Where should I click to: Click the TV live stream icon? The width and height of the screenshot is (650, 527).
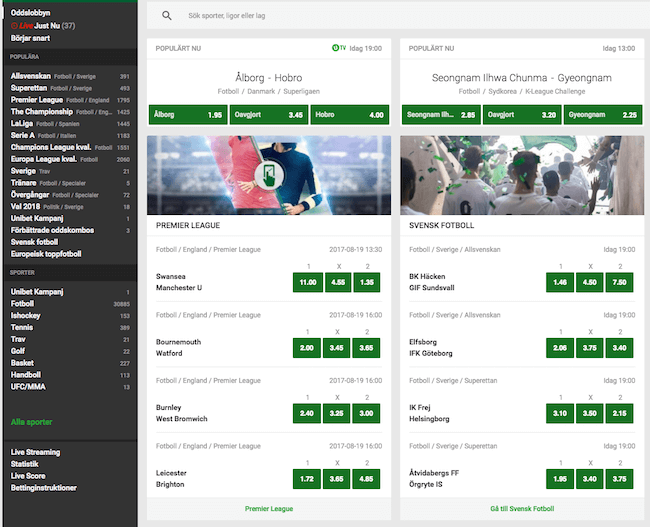point(339,48)
